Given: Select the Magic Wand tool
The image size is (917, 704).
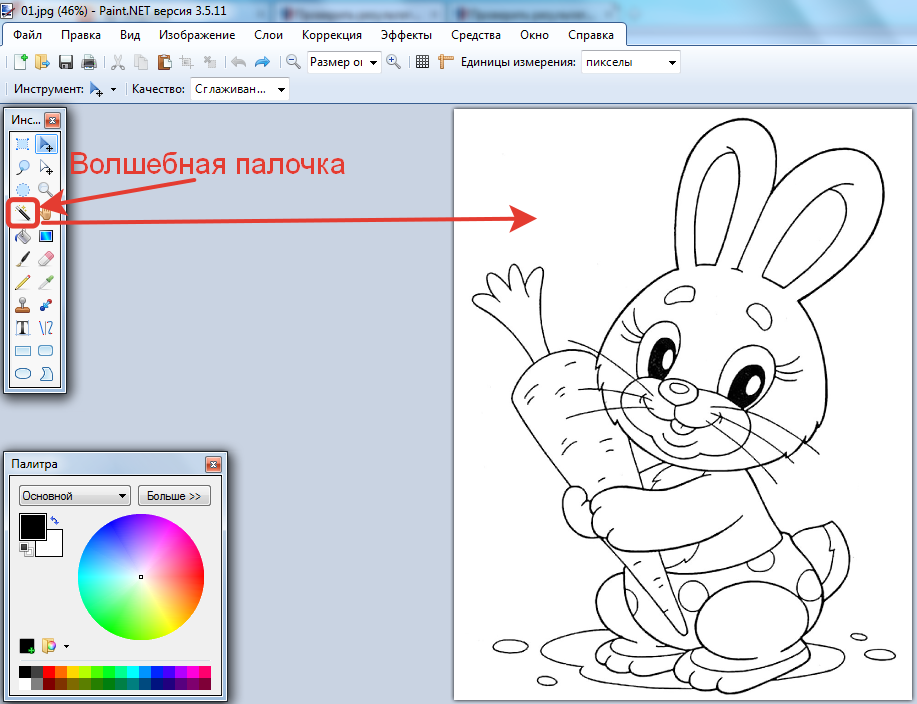Looking at the screenshot, I should click(22, 212).
